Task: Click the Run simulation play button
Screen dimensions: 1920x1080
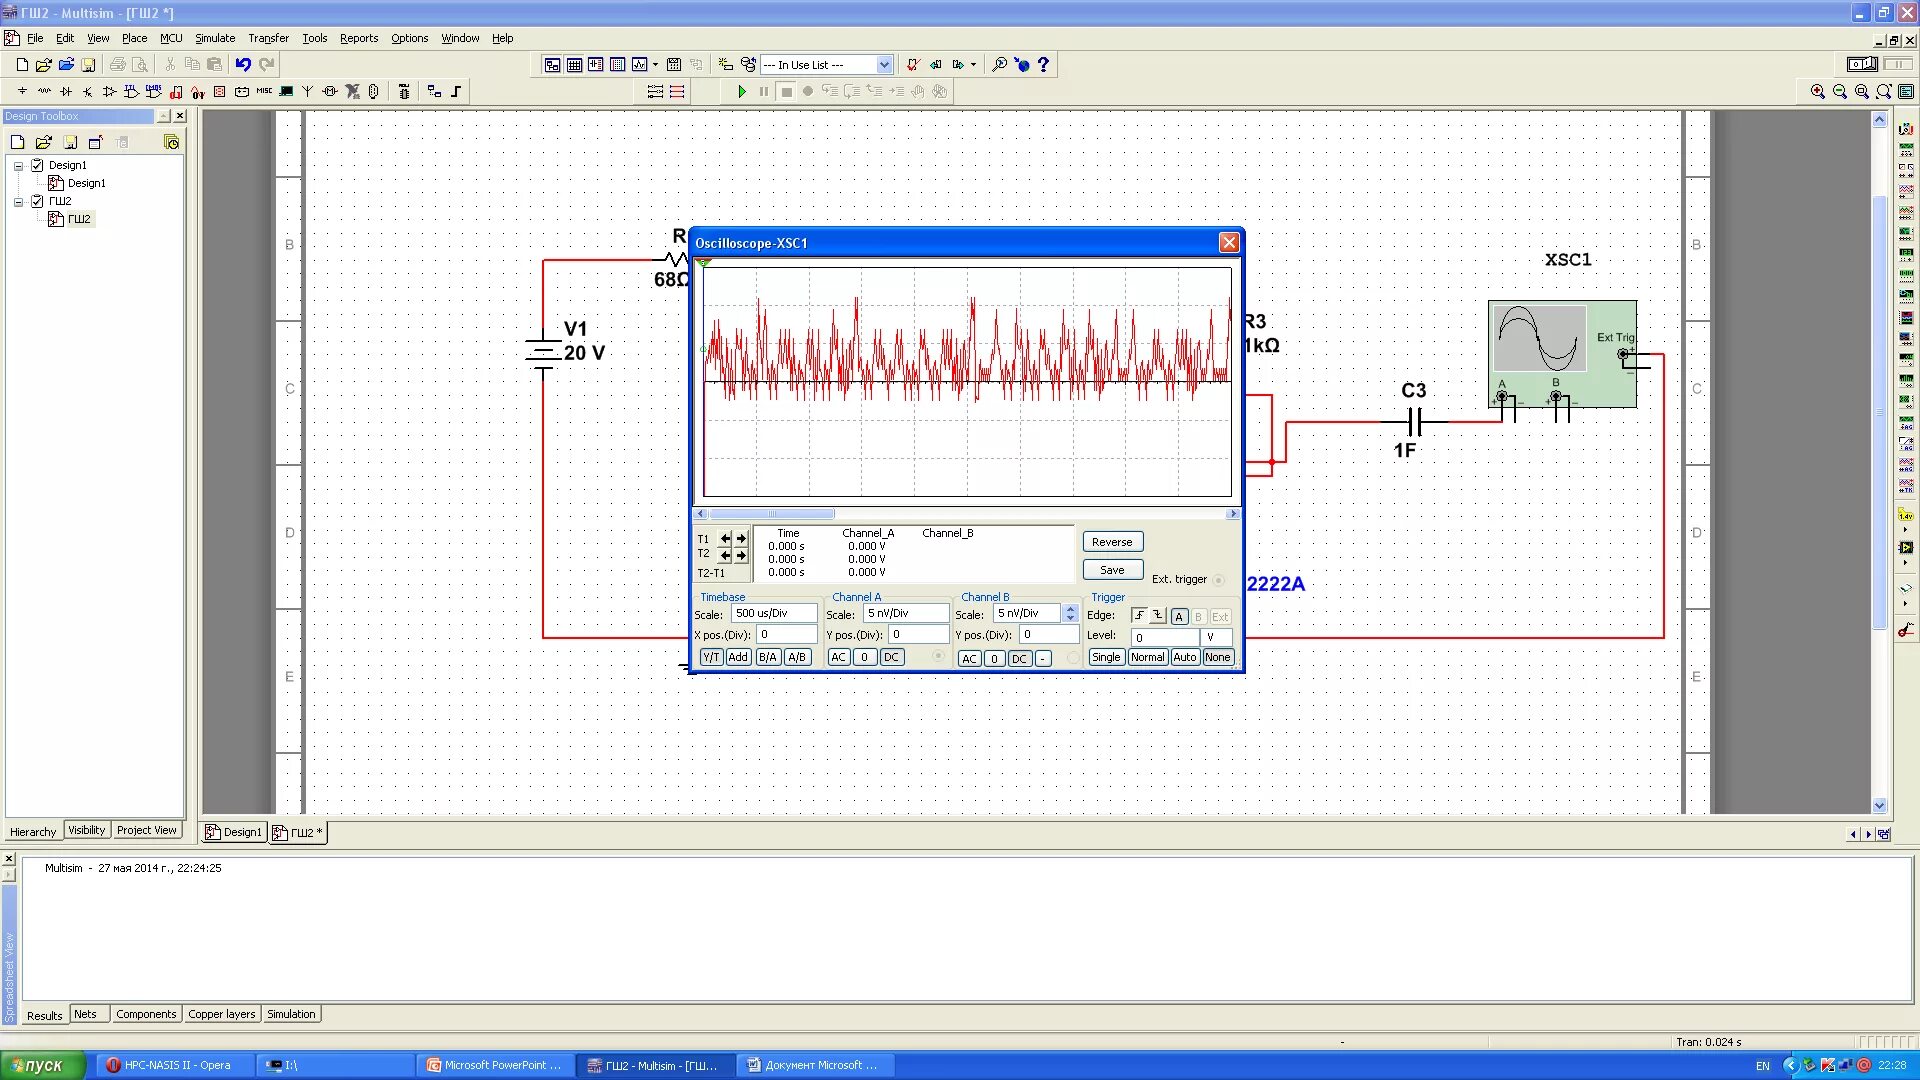Action: point(741,91)
